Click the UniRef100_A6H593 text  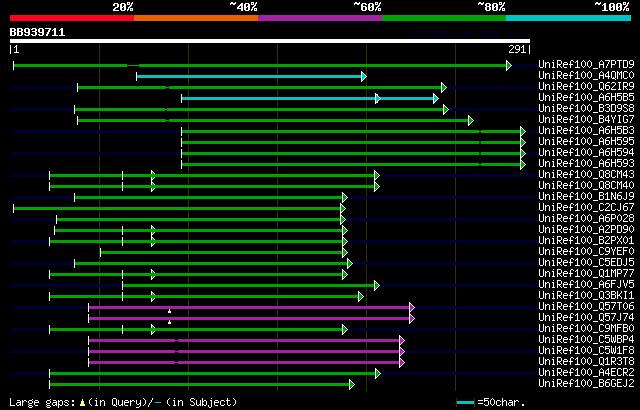click(x=586, y=164)
